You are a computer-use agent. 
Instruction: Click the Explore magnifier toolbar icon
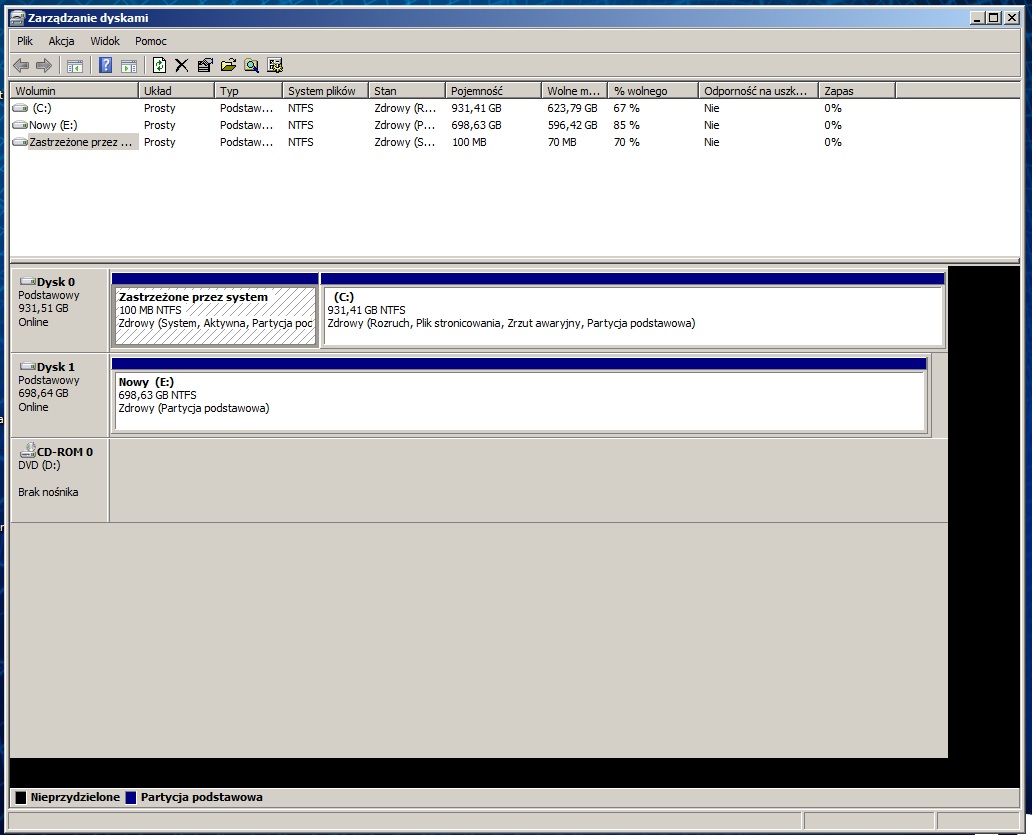[x=251, y=65]
